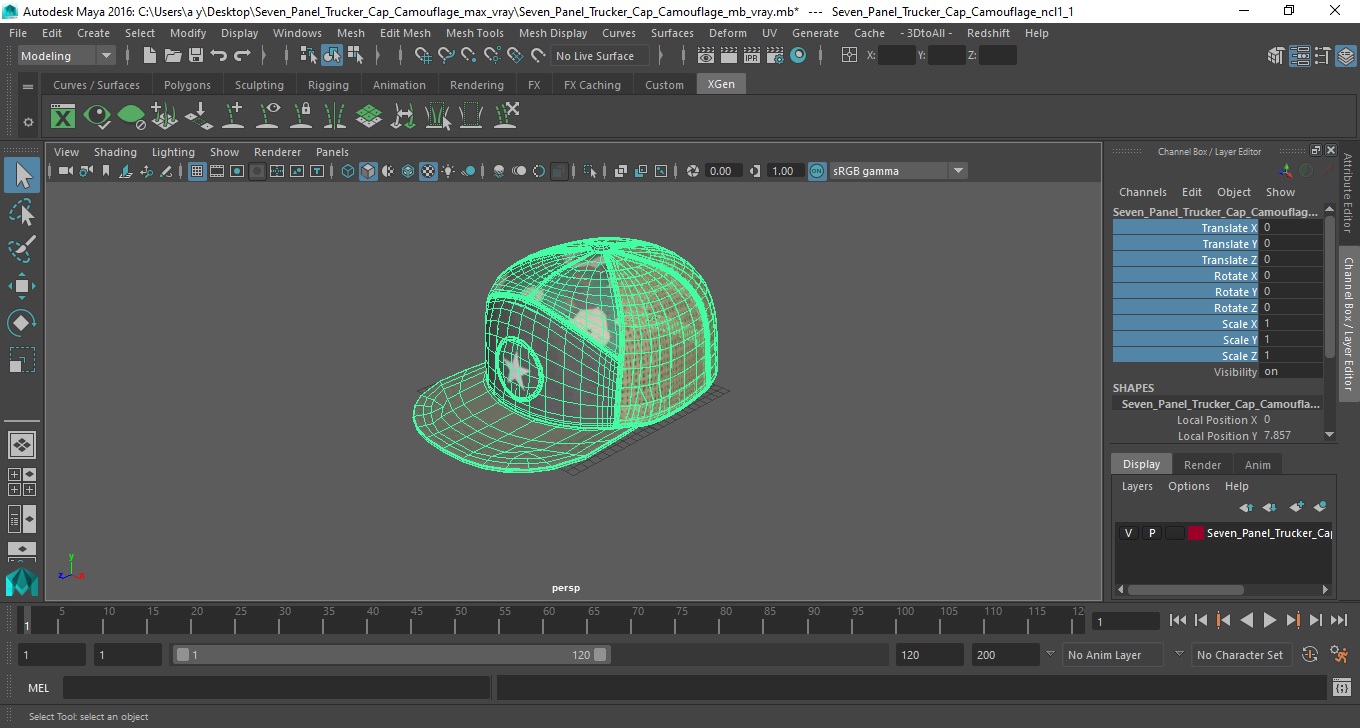Click the XGen green X icon on shelf

(x=63, y=117)
